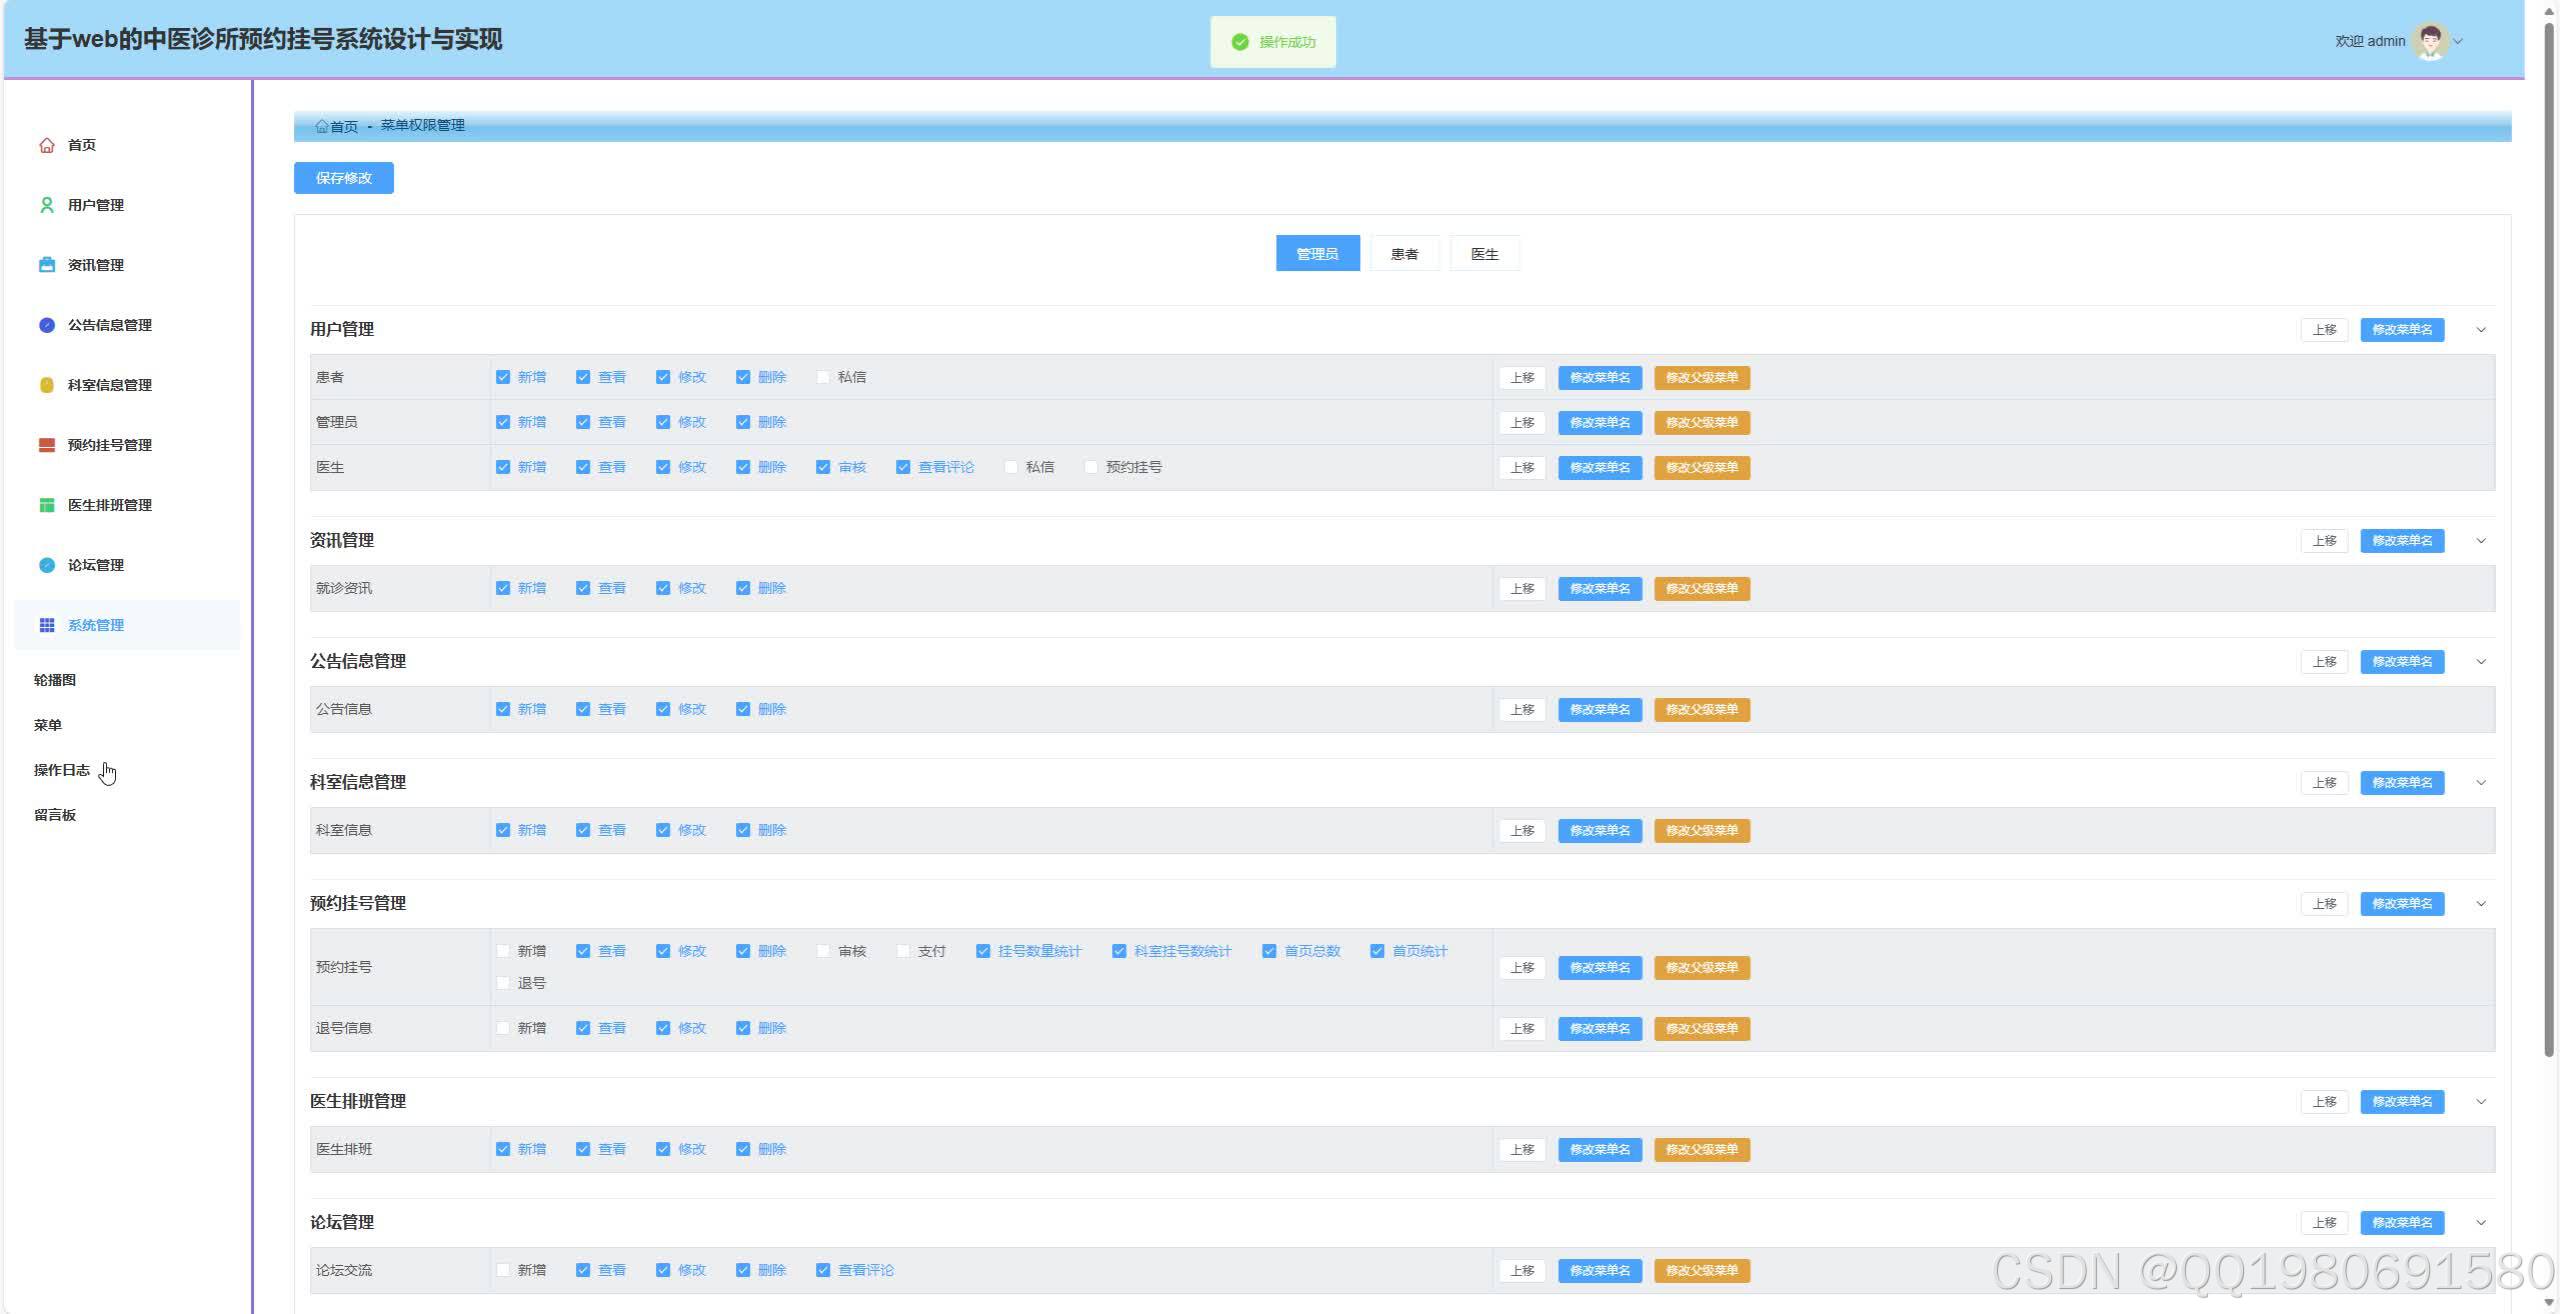The image size is (2560, 1314).
Task: Click the 科室信息管理 yellow icon
Action: pyautogui.click(x=46, y=385)
